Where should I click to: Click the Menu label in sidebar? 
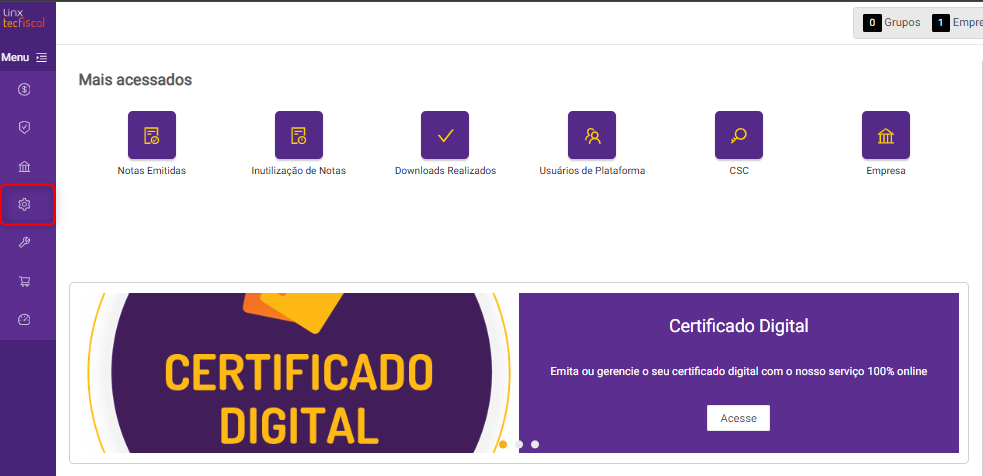16,58
